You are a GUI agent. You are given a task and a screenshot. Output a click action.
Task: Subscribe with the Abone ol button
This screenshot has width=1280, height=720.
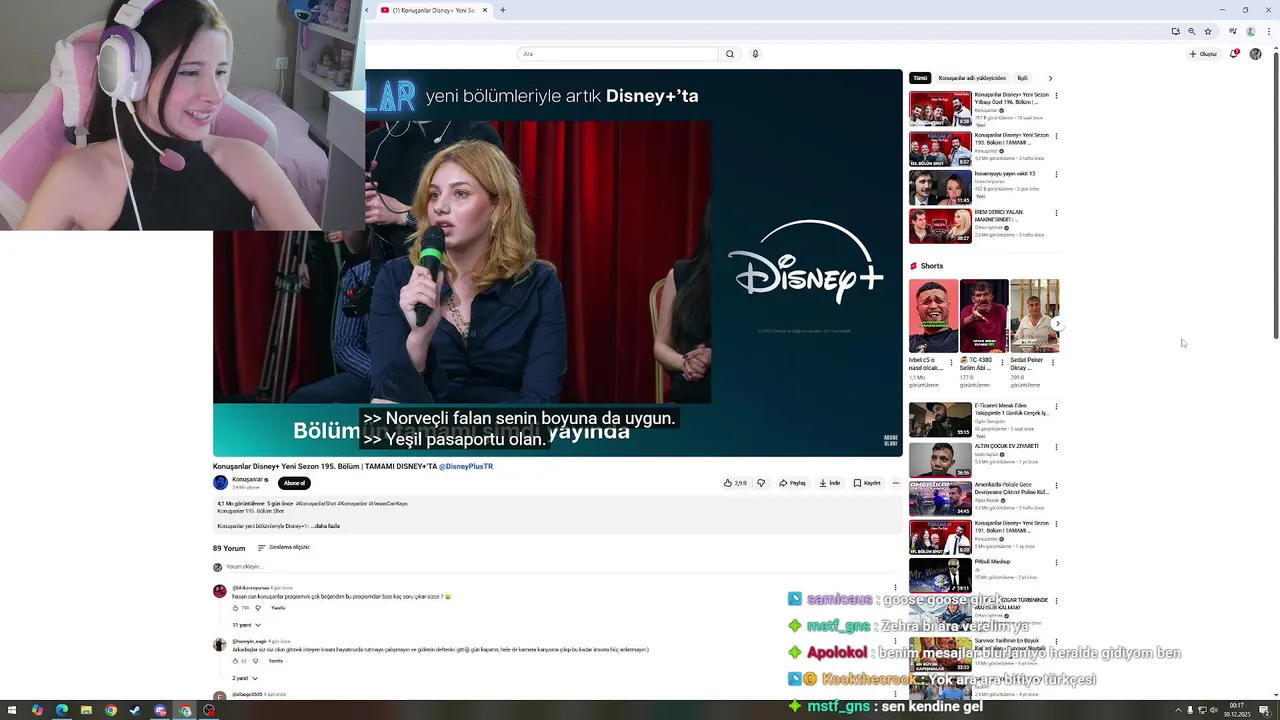(294, 483)
